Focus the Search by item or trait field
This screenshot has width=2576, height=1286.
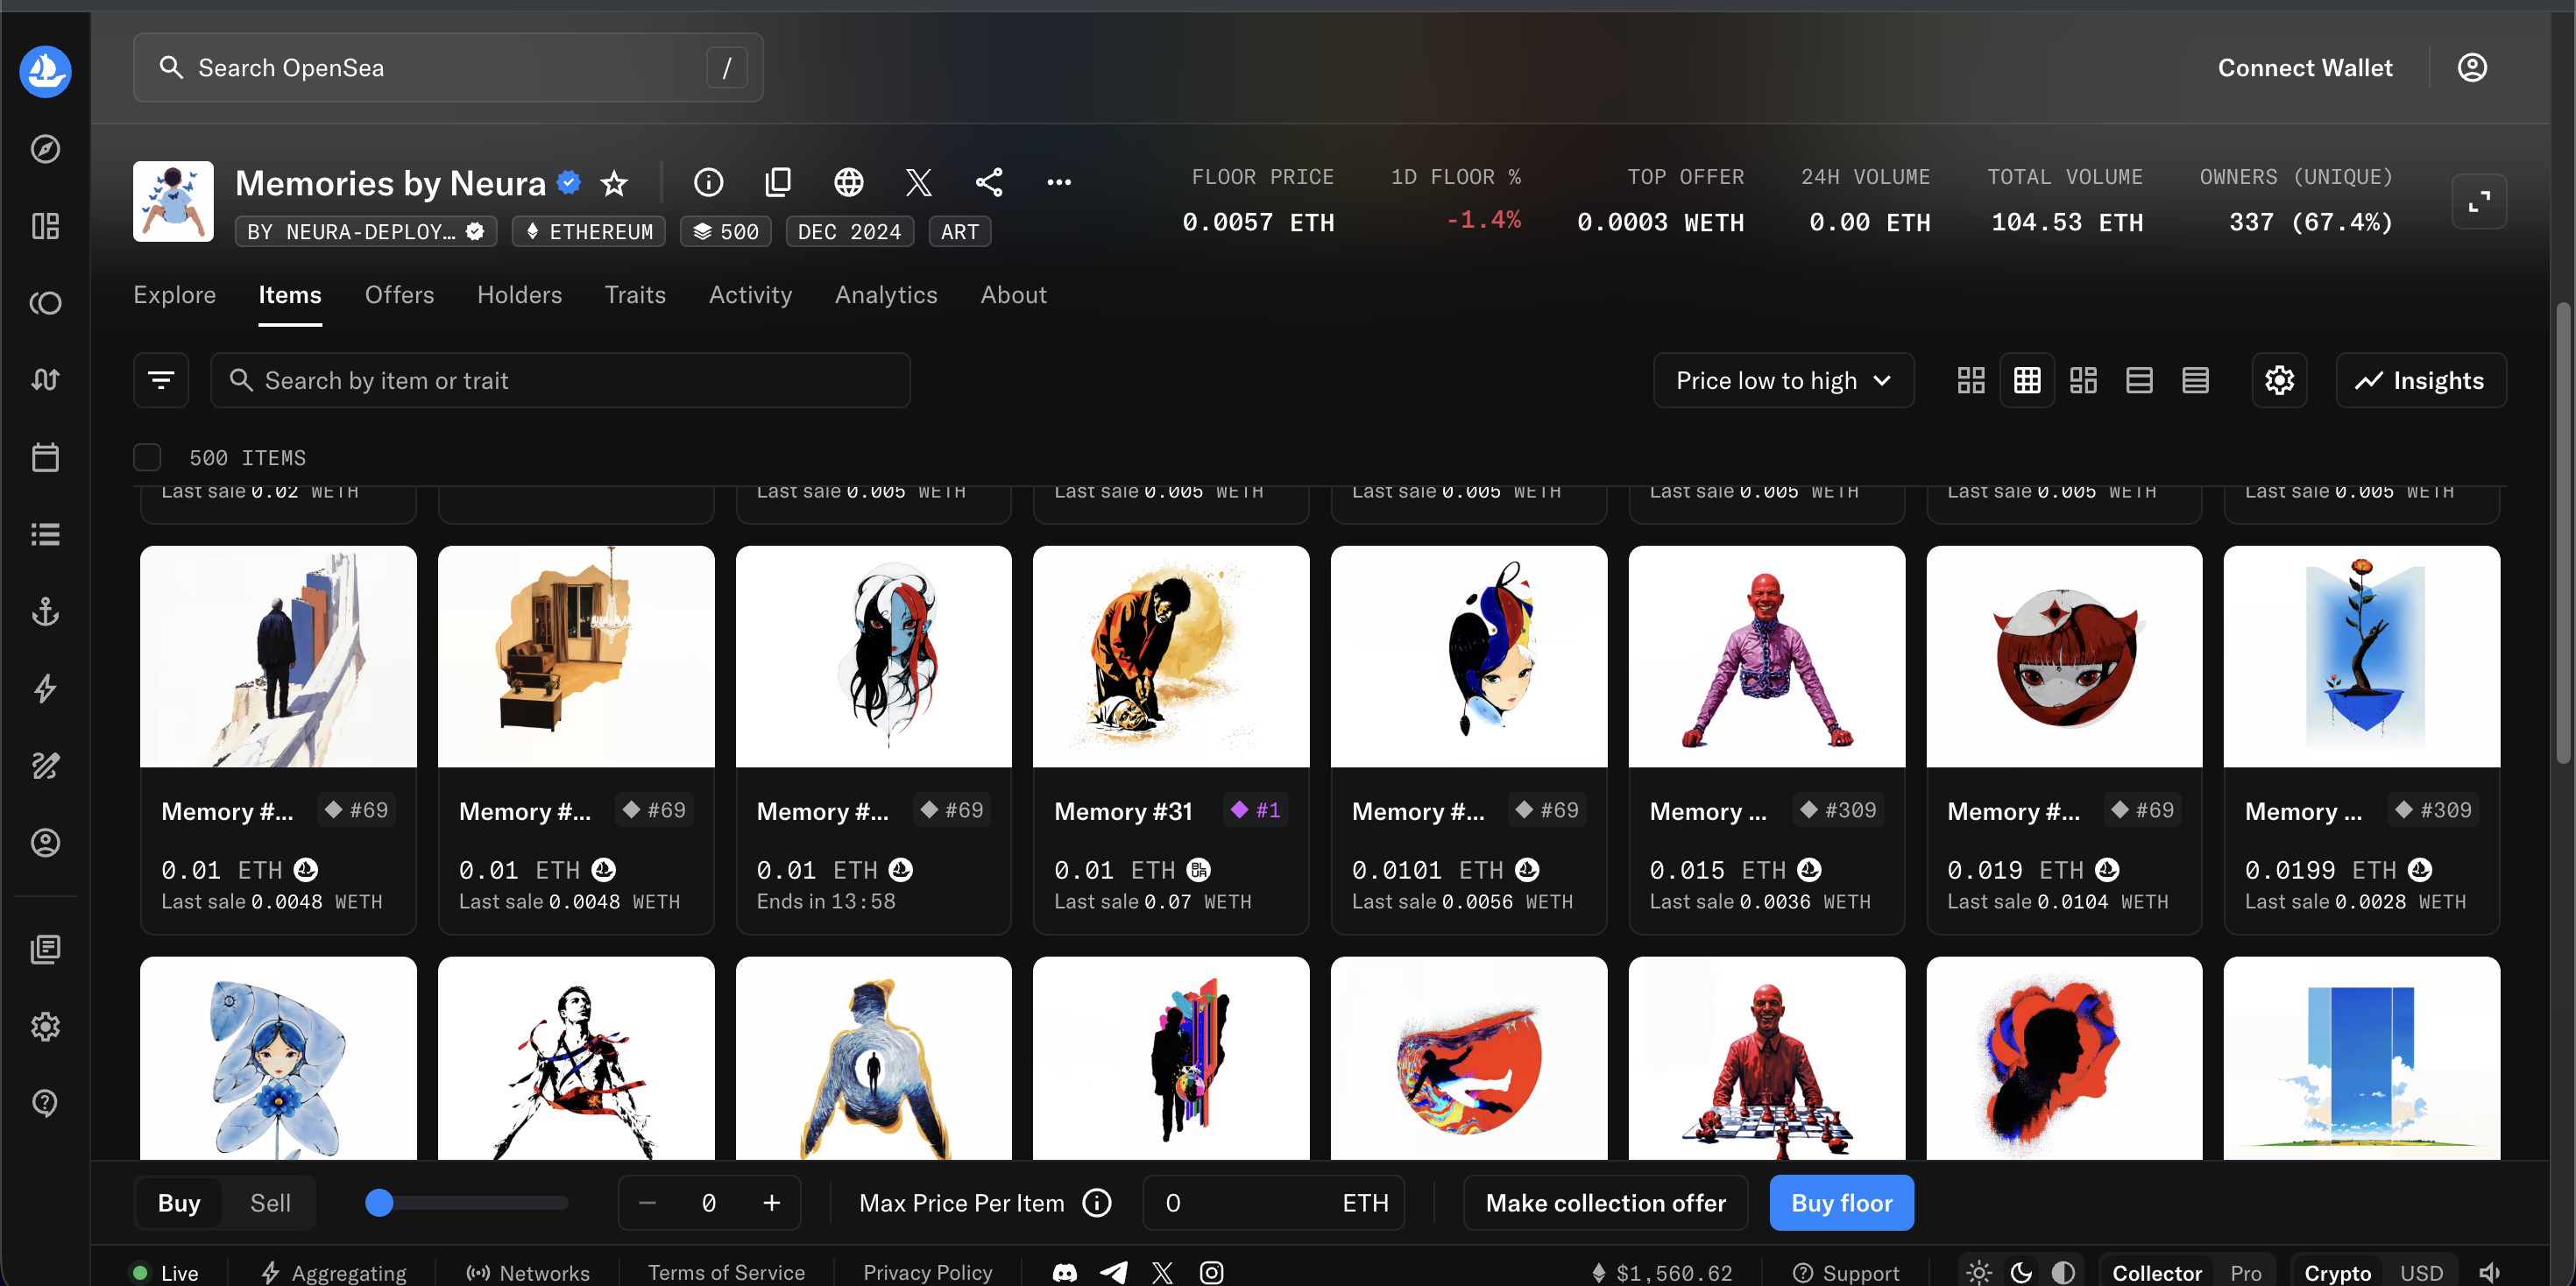pyautogui.click(x=560, y=380)
